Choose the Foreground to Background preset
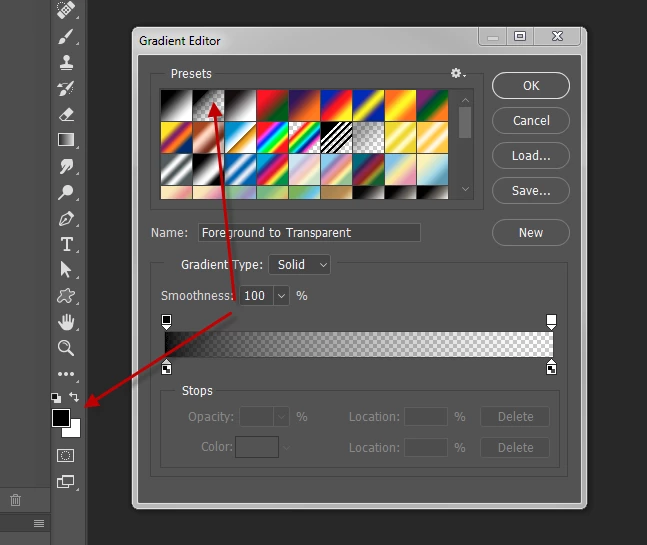647x545 pixels. coord(176,105)
